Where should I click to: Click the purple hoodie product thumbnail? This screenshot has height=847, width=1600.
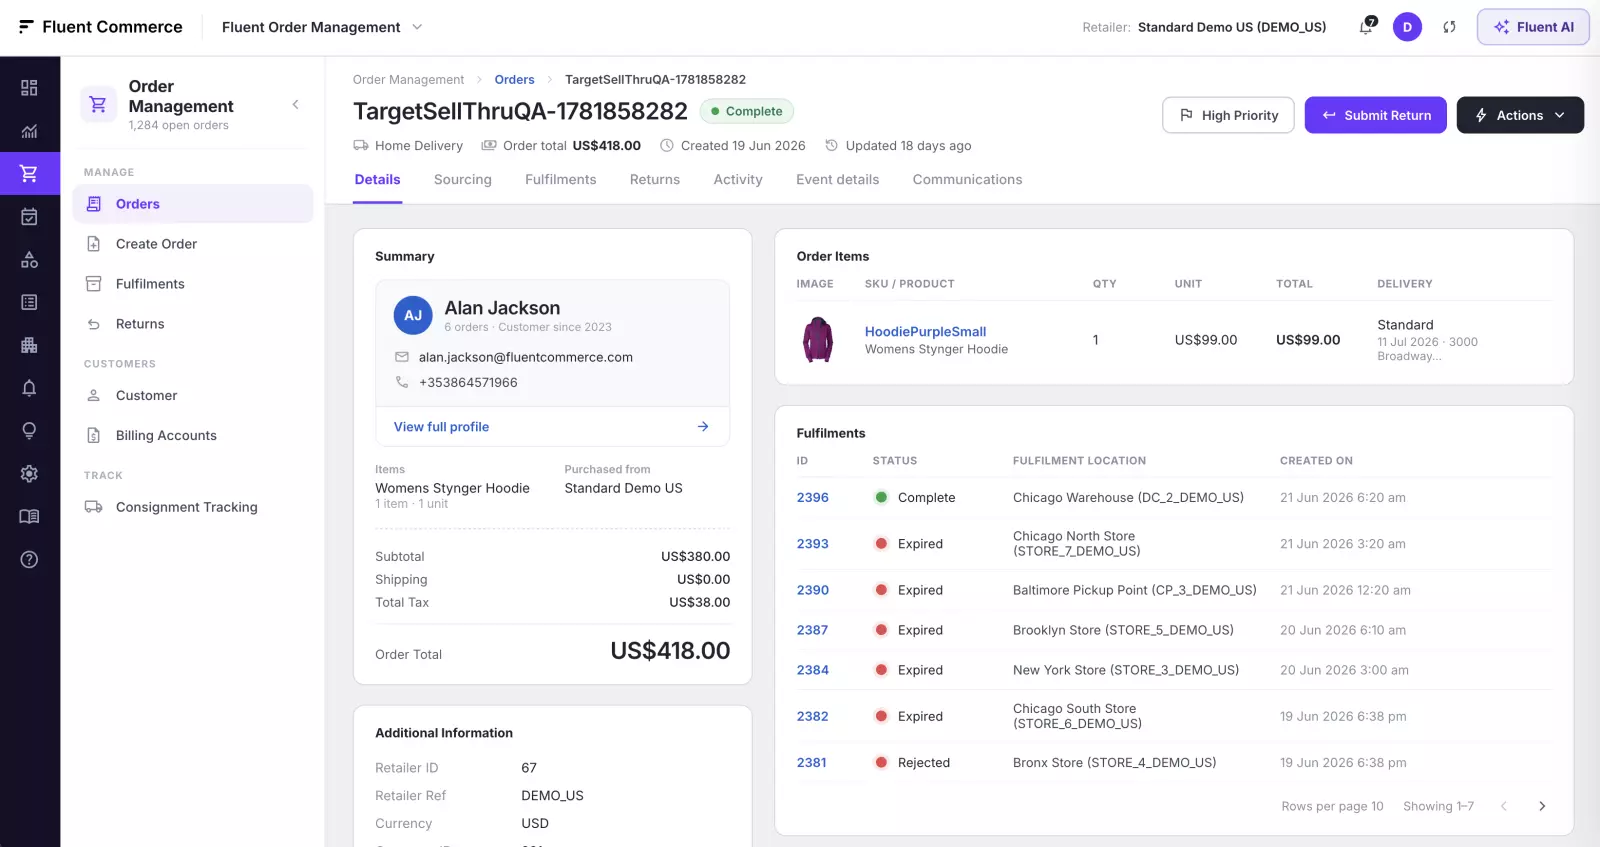pos(818,340)
